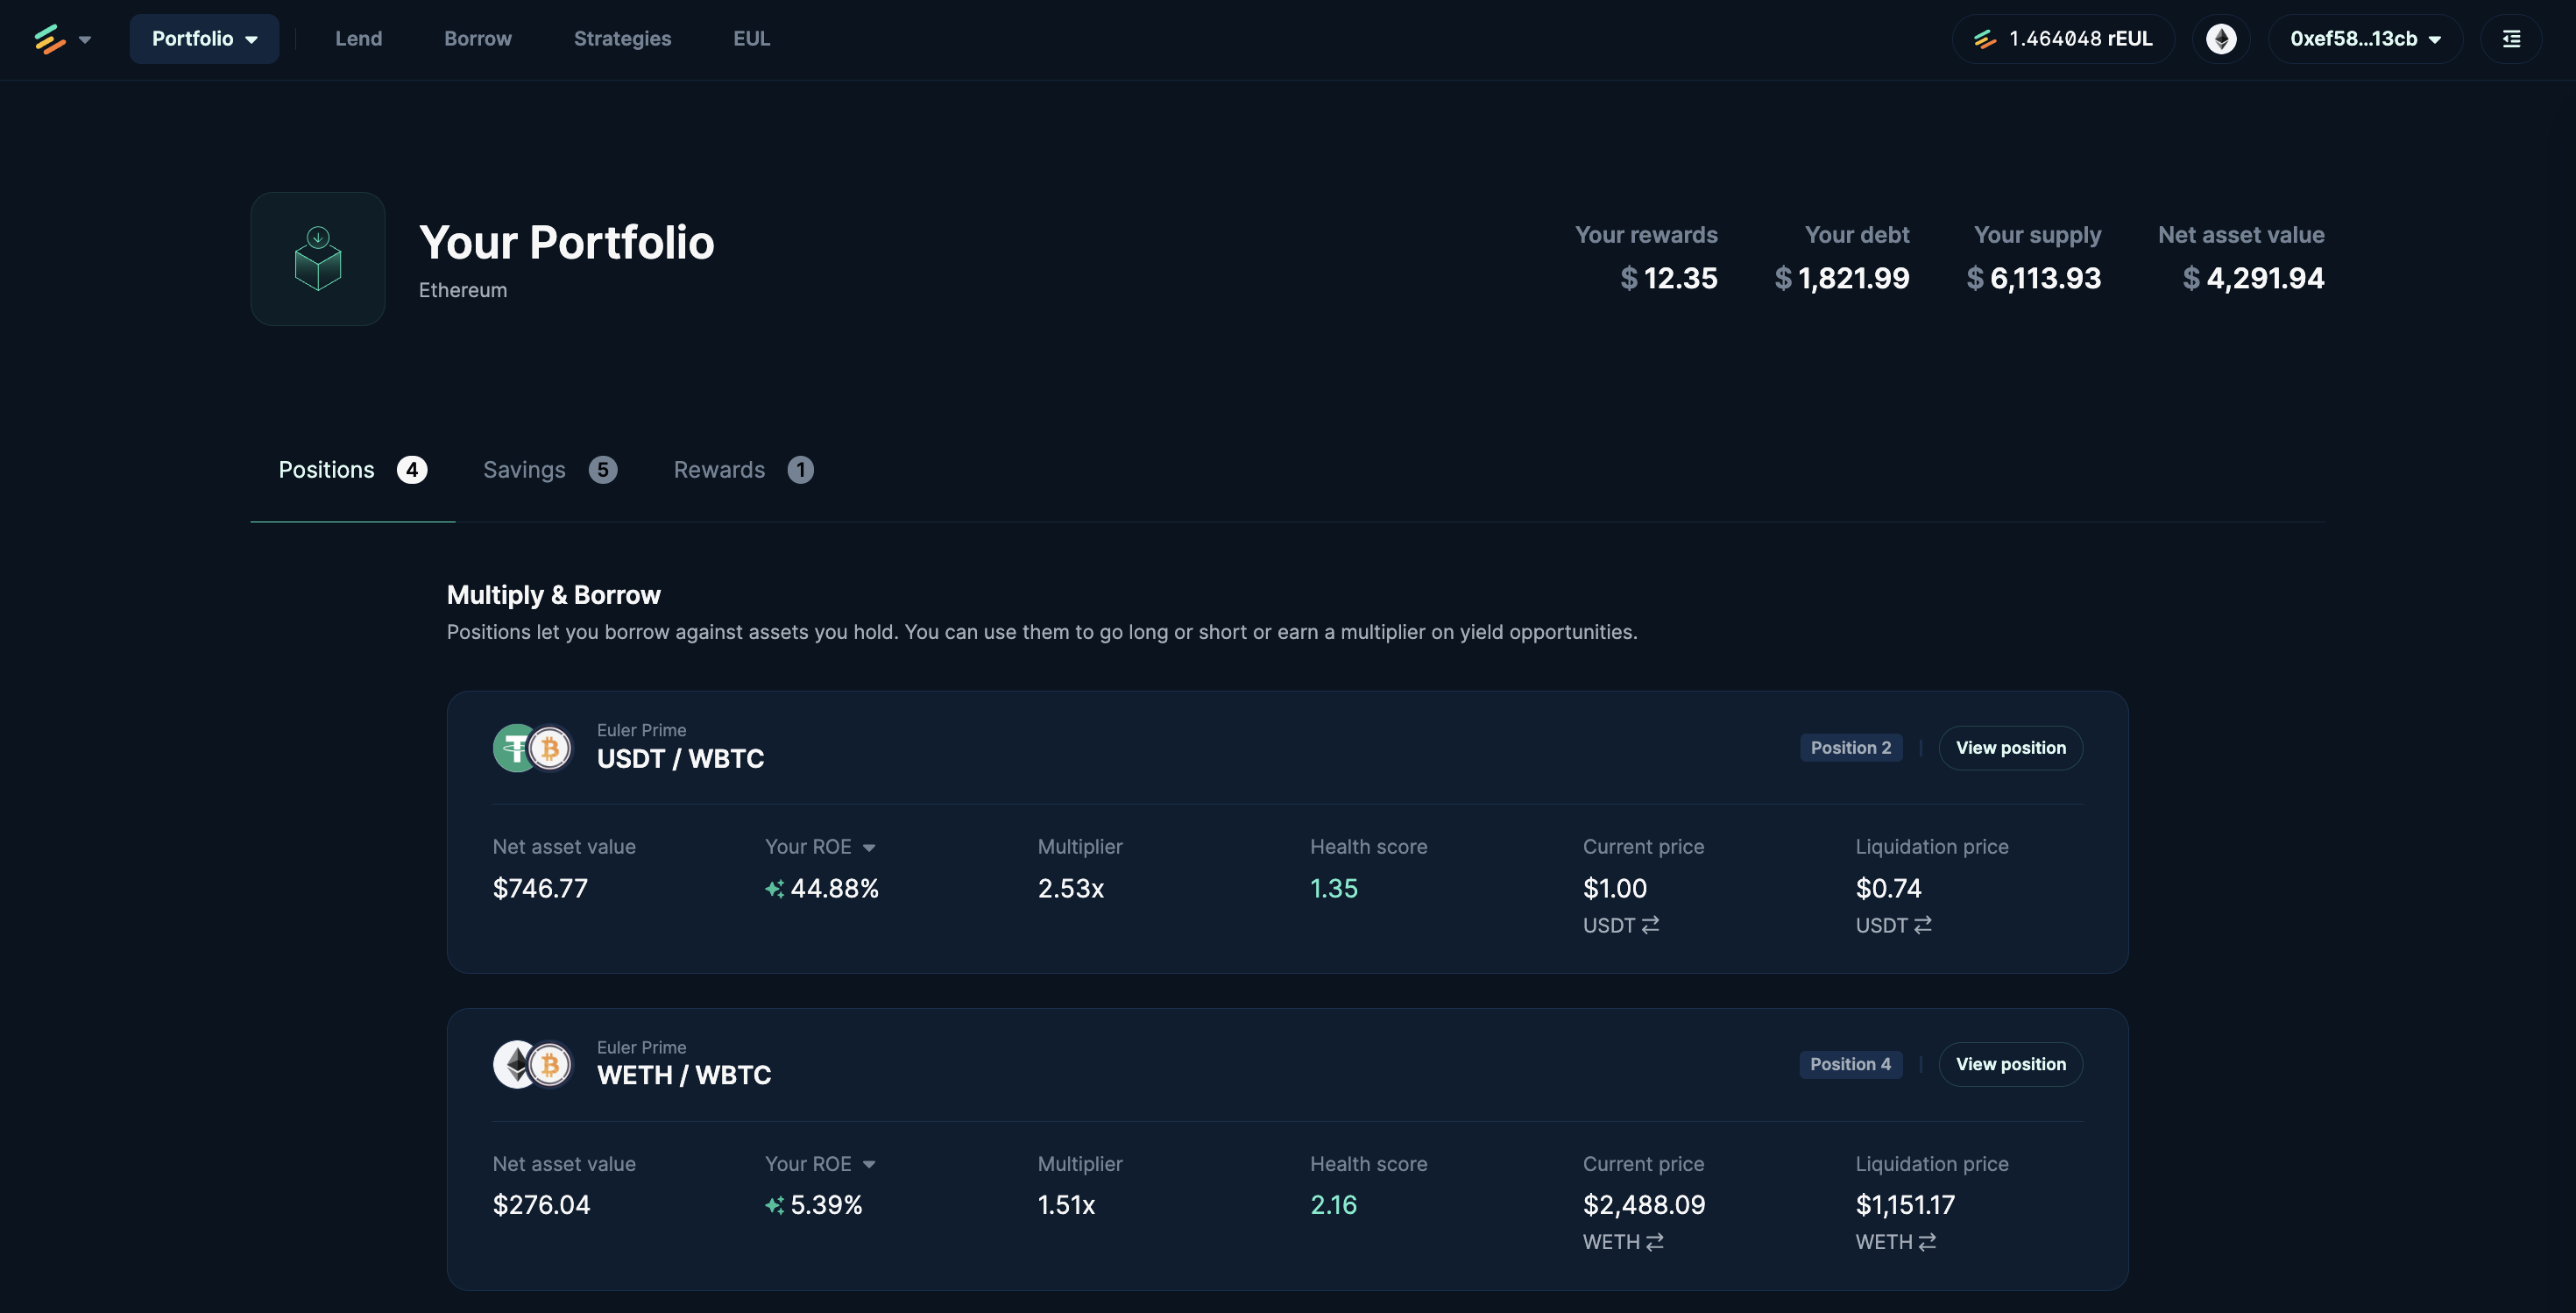Click the 1.464048 rEUL balance button
This screenshot has height=1313, width=2576.
[2063, 39]
